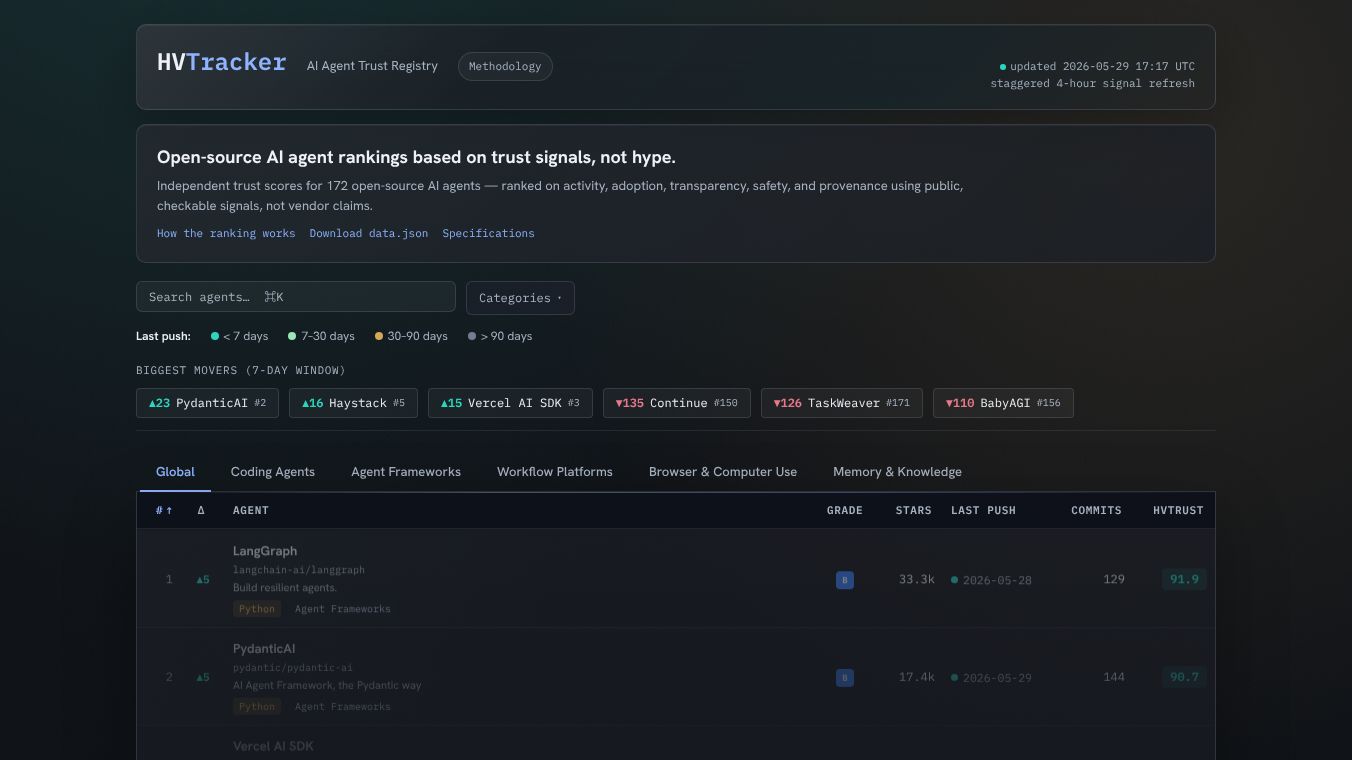Sort by the AGENT column header
This screenshot has height=760, width=1352.
(250, 510)
